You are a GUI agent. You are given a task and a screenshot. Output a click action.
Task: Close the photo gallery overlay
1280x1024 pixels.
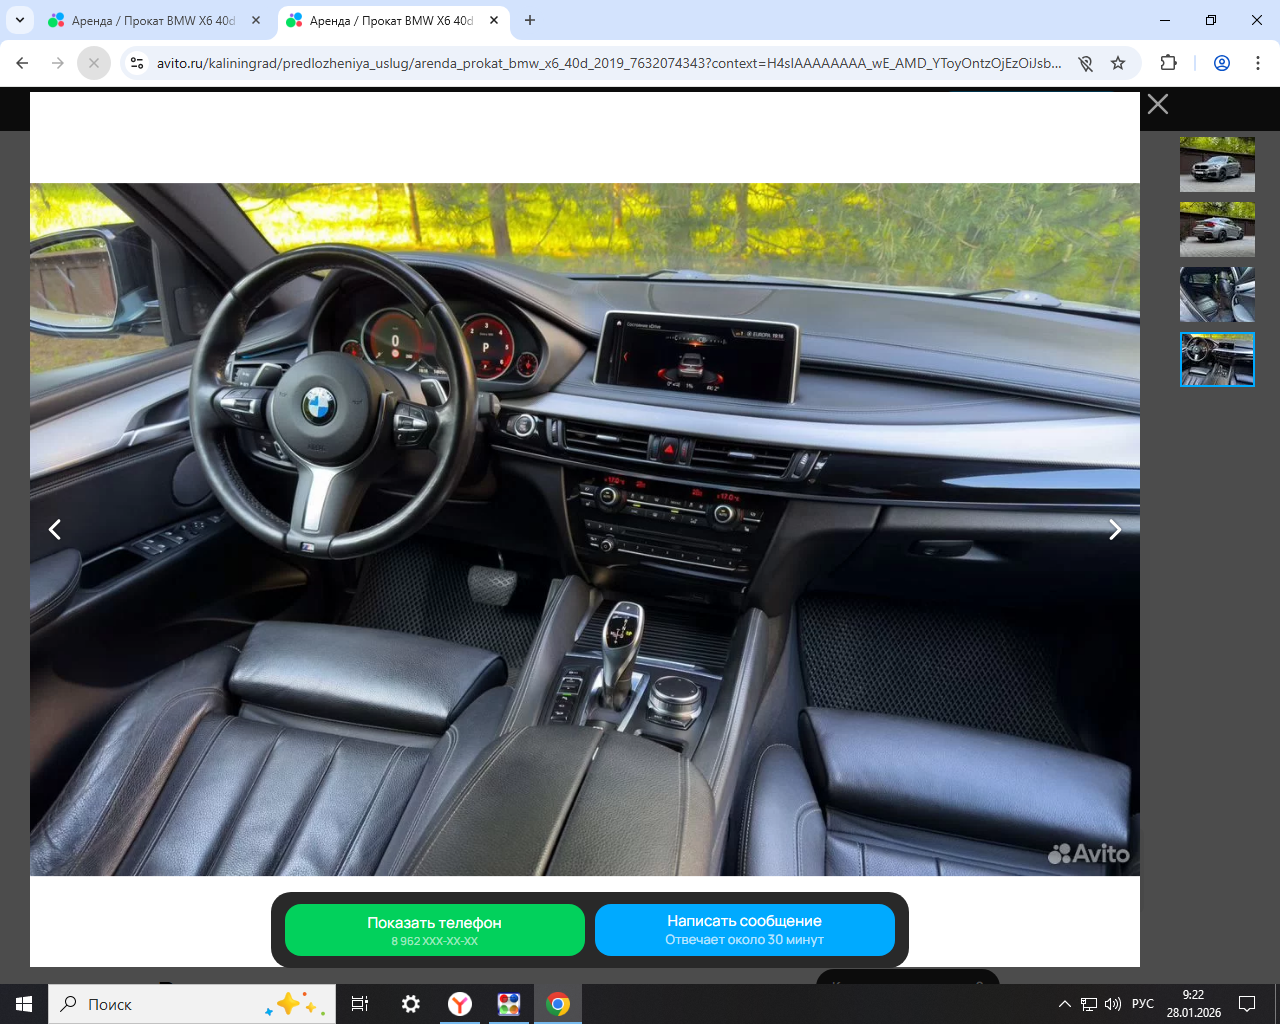click(1158, 104)
